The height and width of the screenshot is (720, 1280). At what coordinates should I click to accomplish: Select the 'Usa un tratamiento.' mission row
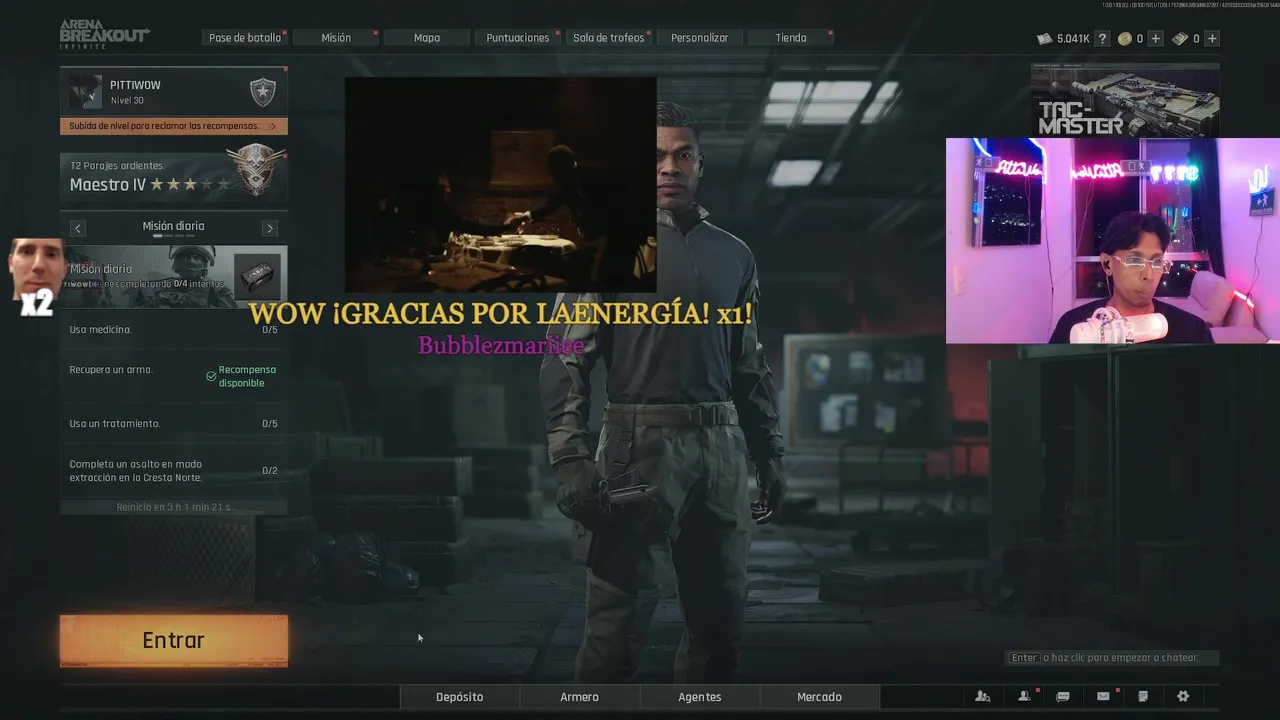pos(174,424)
